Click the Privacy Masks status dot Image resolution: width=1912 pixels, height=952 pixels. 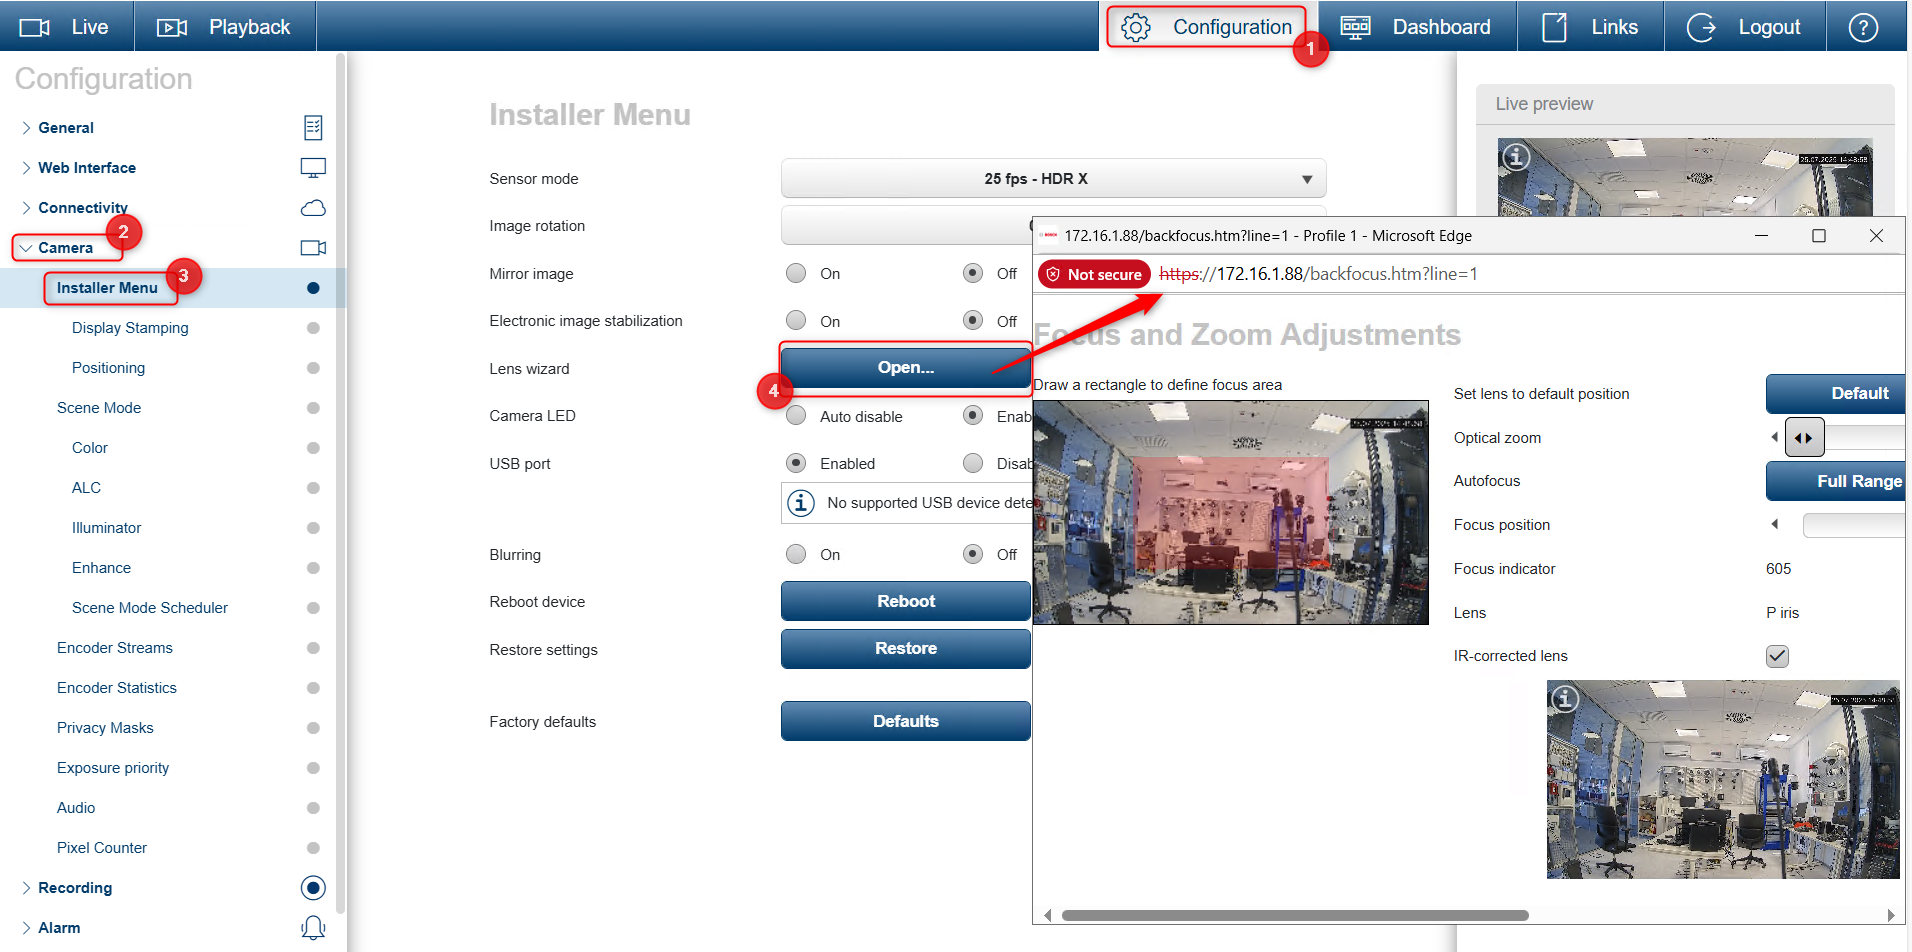[x=313, y=728]
